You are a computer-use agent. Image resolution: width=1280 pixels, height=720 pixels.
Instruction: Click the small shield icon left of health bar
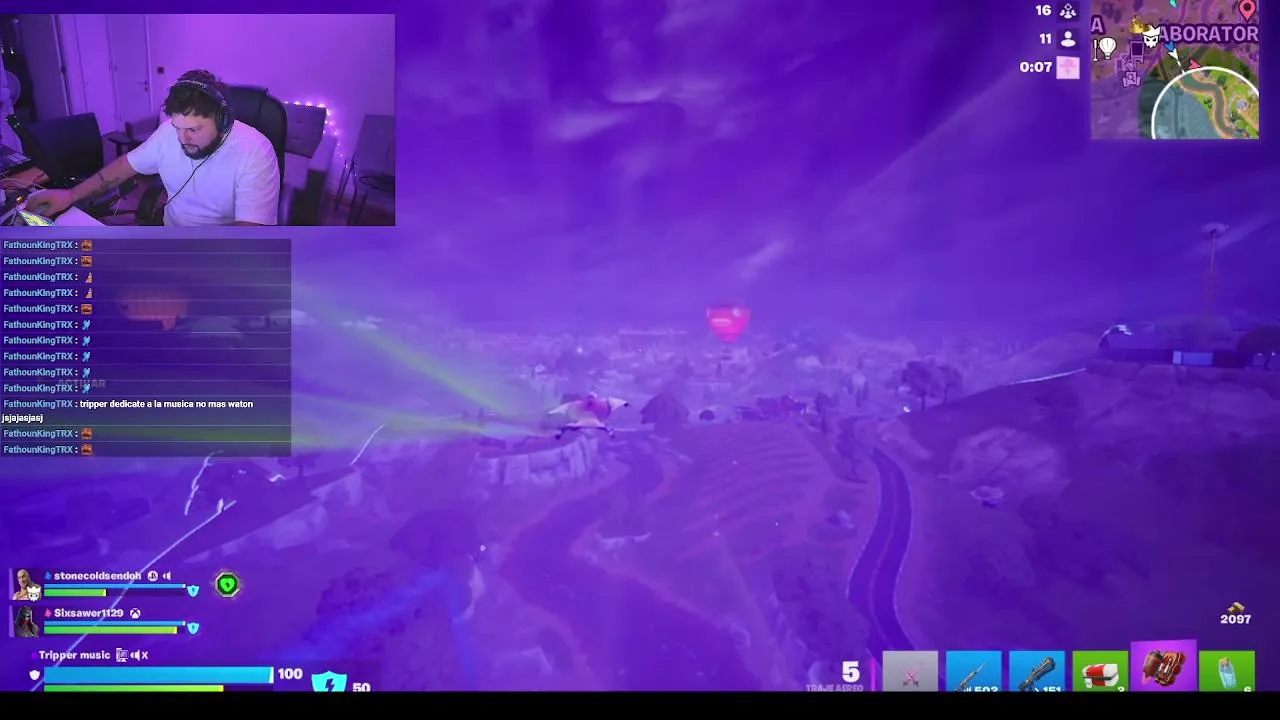[x=35, y=676]
